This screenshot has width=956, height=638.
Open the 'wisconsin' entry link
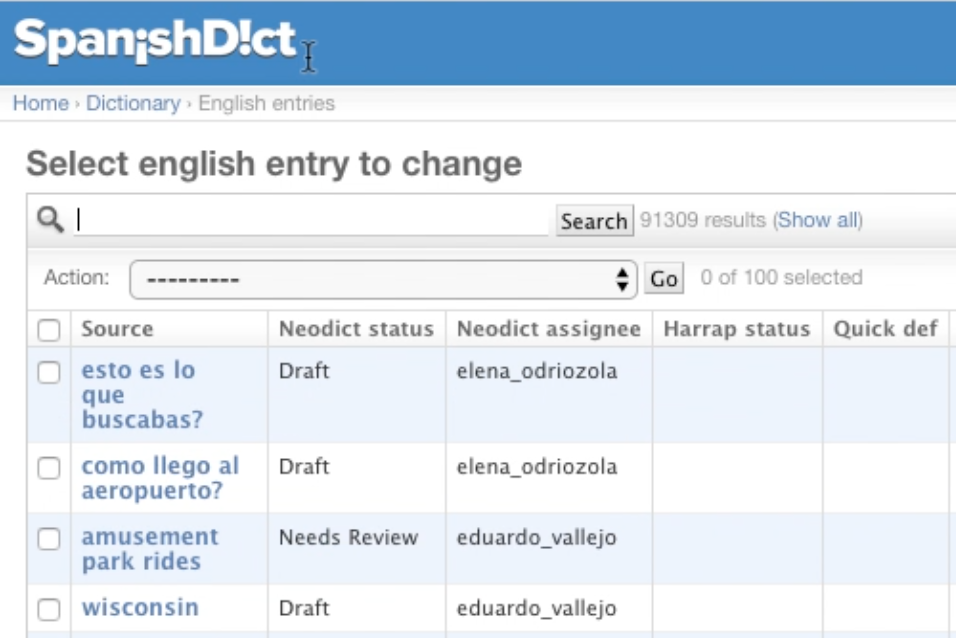pyautogui.click(x=140, y=607)
